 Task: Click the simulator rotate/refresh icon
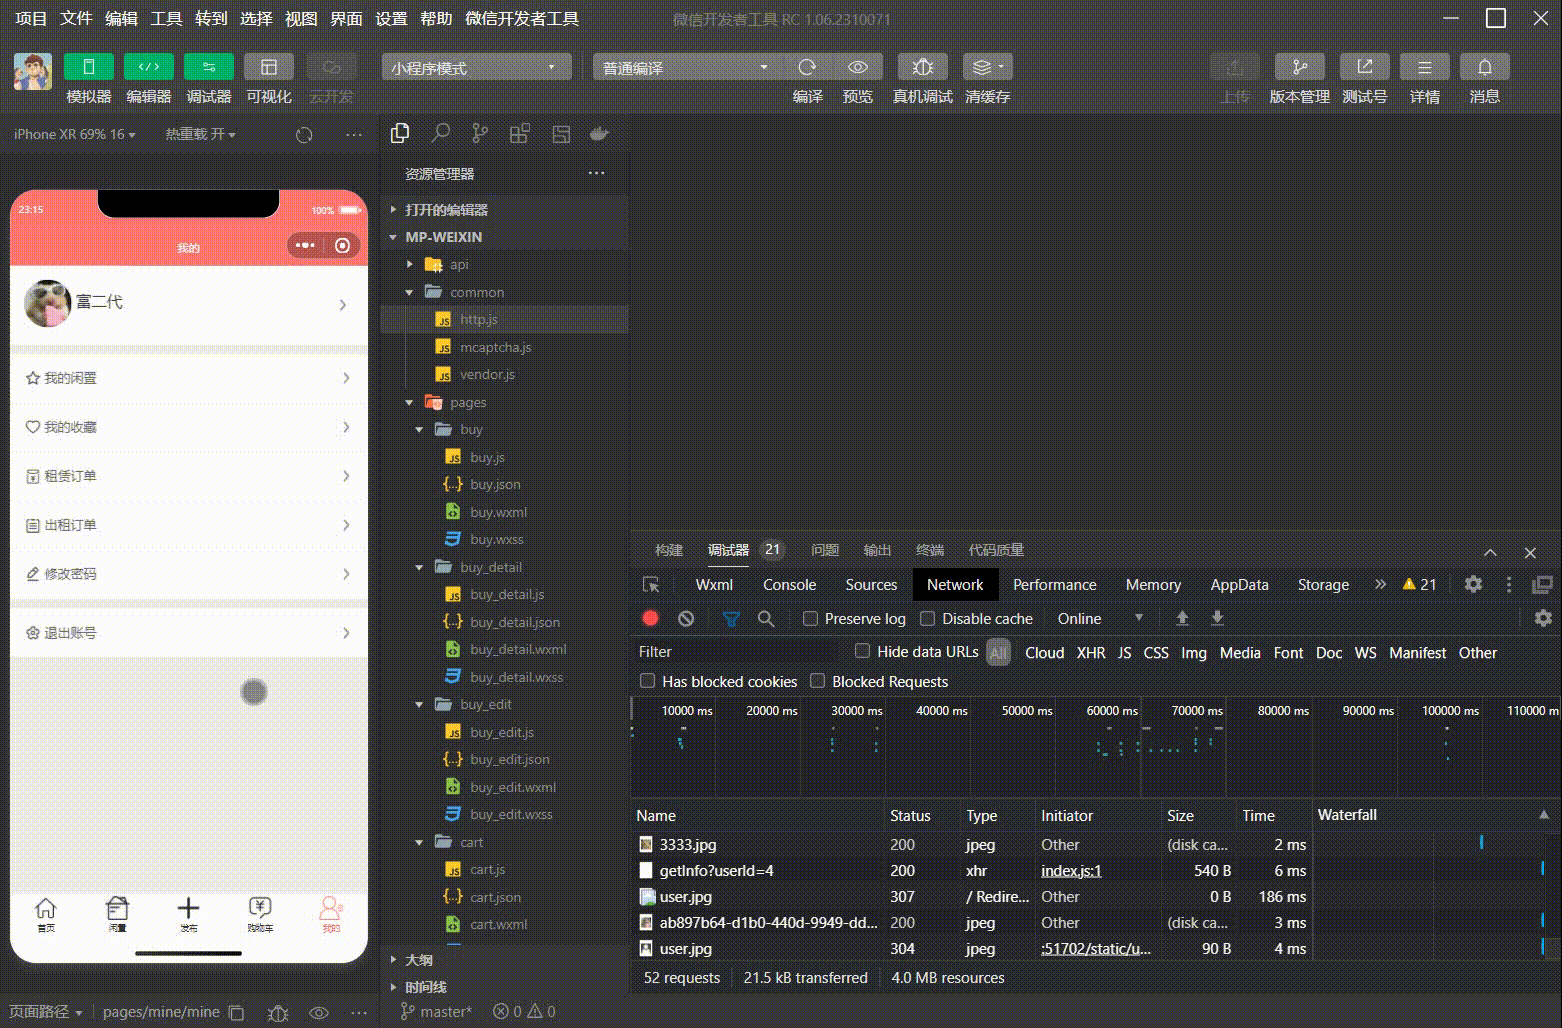[x=304, y=134]
